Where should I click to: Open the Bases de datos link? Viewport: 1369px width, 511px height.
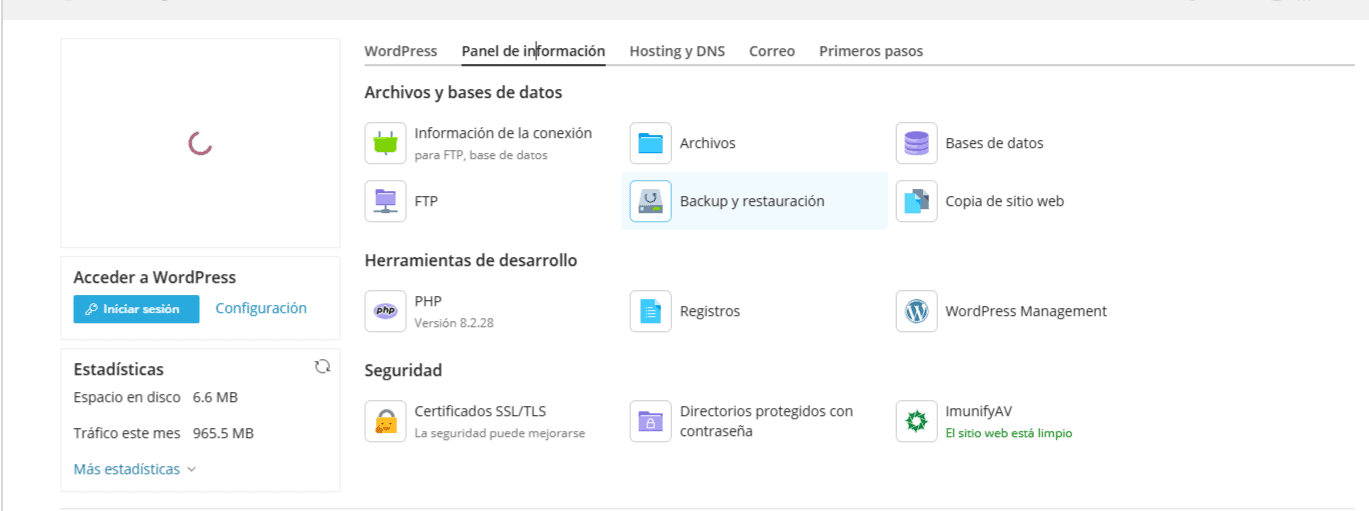995,143
